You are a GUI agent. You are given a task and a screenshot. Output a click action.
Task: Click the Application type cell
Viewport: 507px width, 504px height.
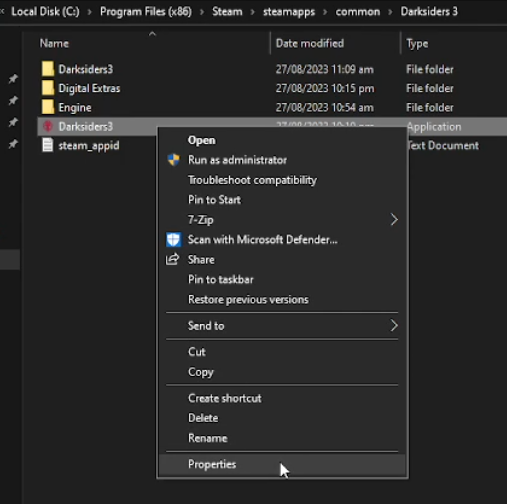[434, 127]
